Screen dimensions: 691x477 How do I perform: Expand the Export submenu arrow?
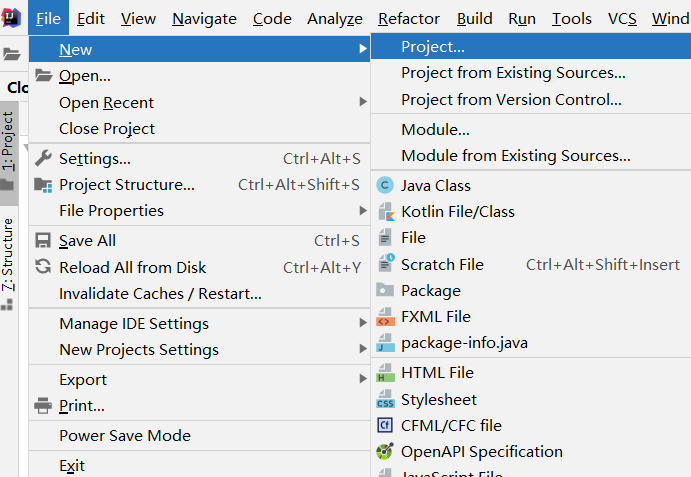[363, 379]
